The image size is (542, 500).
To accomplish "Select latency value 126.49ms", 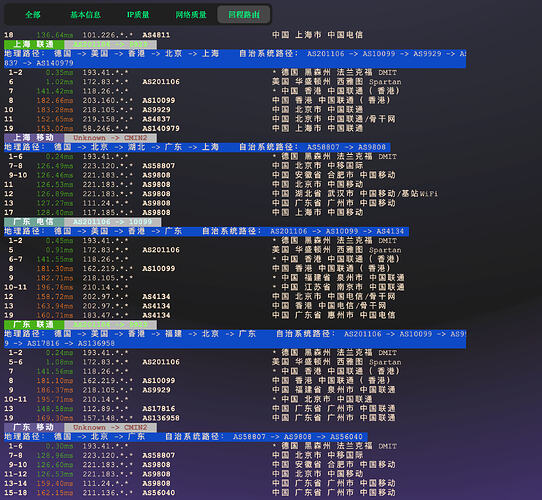I will coord(55,166).
